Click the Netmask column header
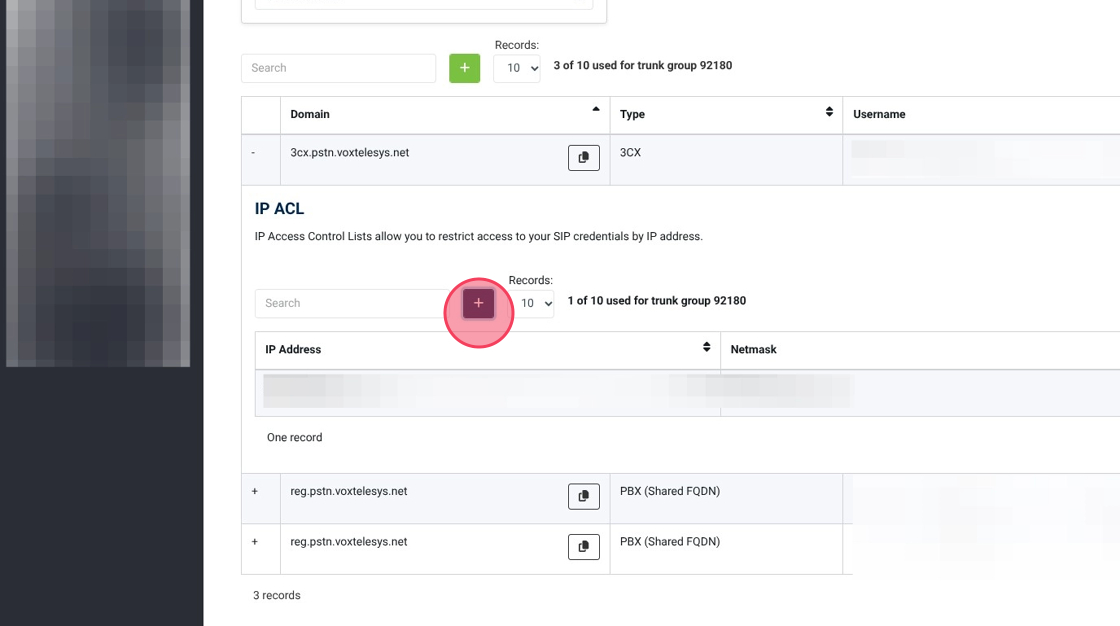This screenshot has width=1120, height=626. [753, 350]
